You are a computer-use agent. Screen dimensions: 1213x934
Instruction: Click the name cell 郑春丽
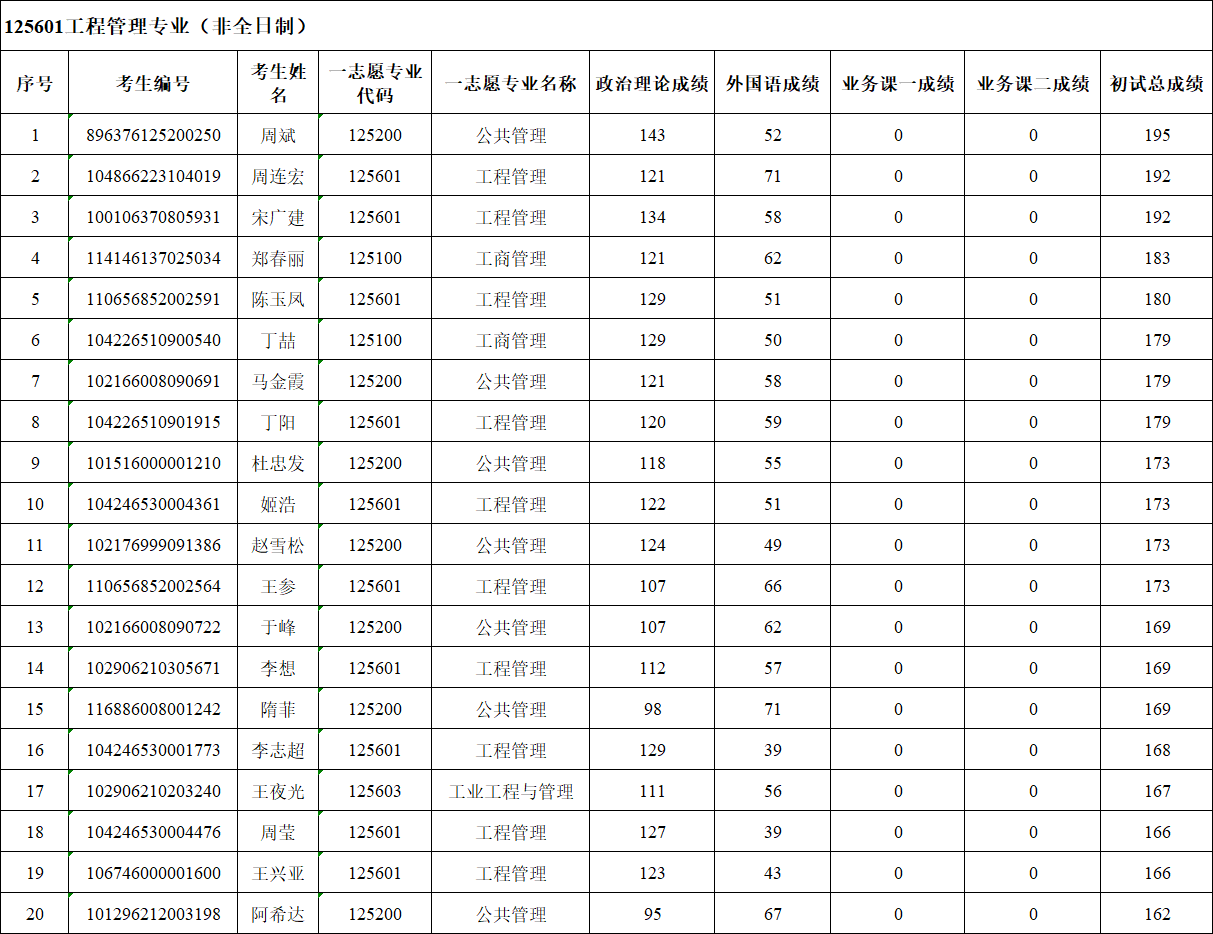(278, 259)
